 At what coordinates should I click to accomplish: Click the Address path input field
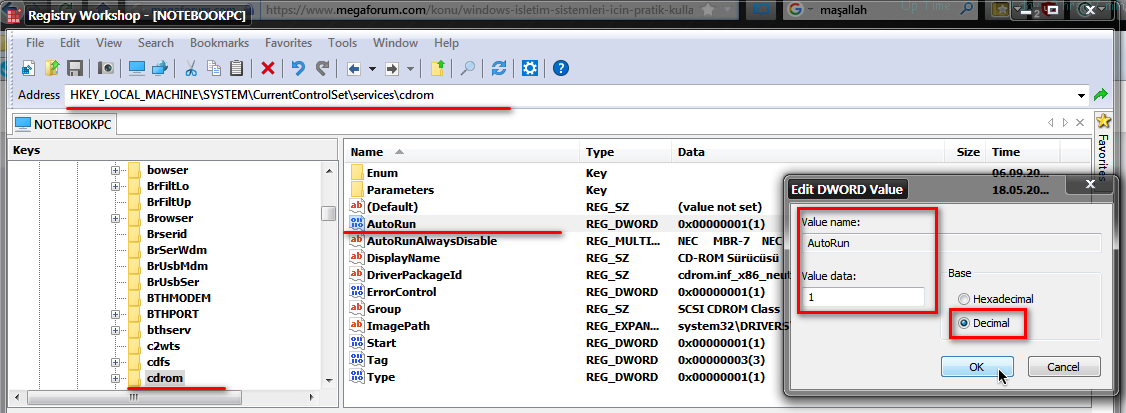pos(569,95)
